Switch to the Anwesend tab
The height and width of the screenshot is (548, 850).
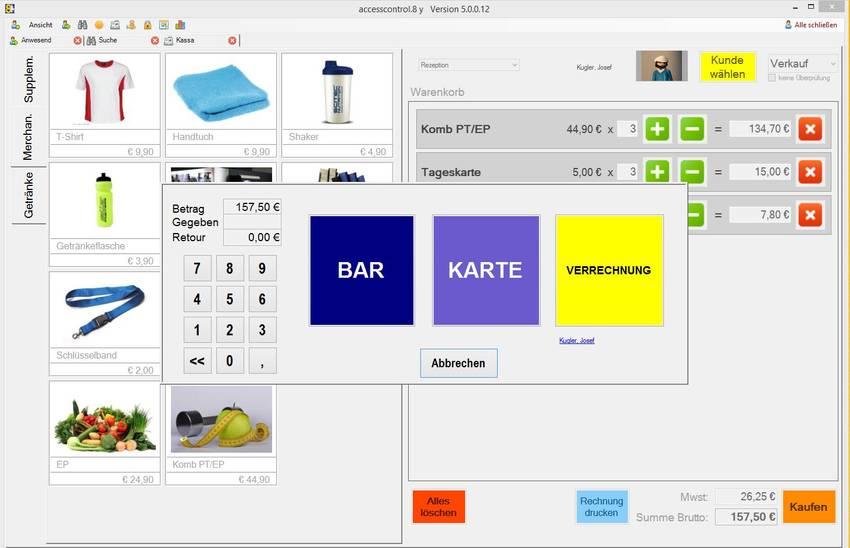pos(36,40)
